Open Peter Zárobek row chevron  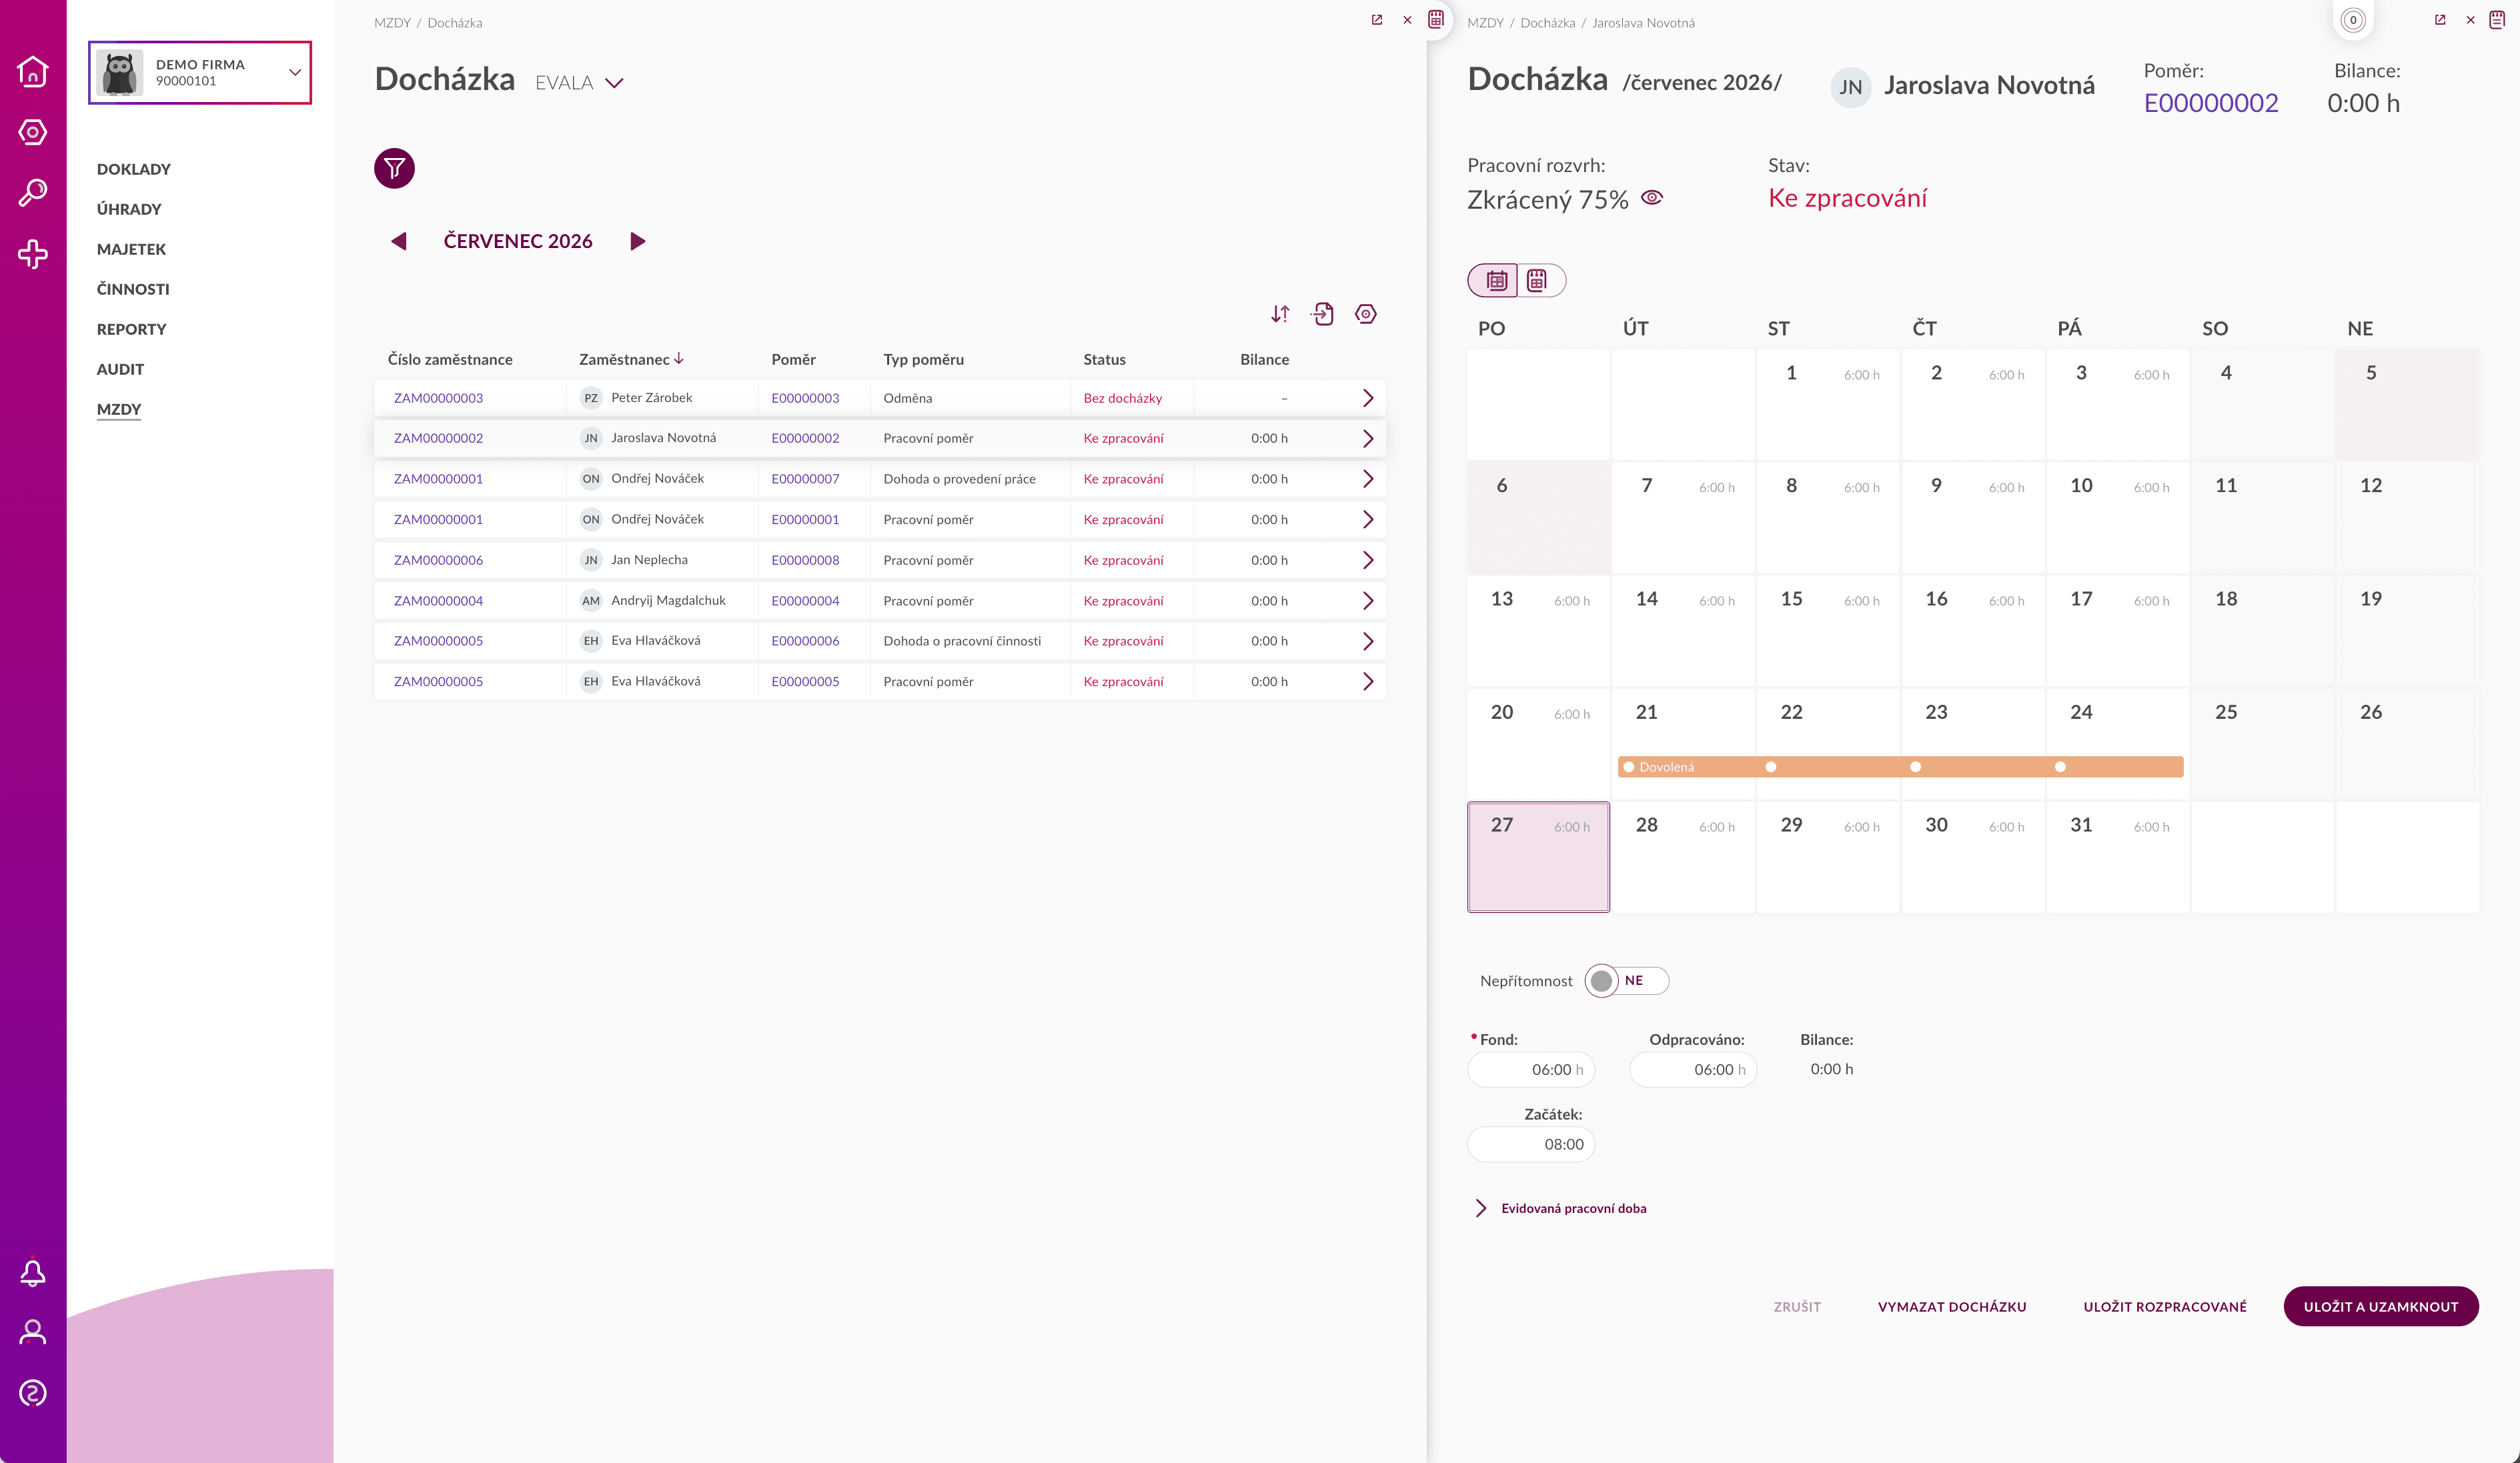(x=1367, y=398)
